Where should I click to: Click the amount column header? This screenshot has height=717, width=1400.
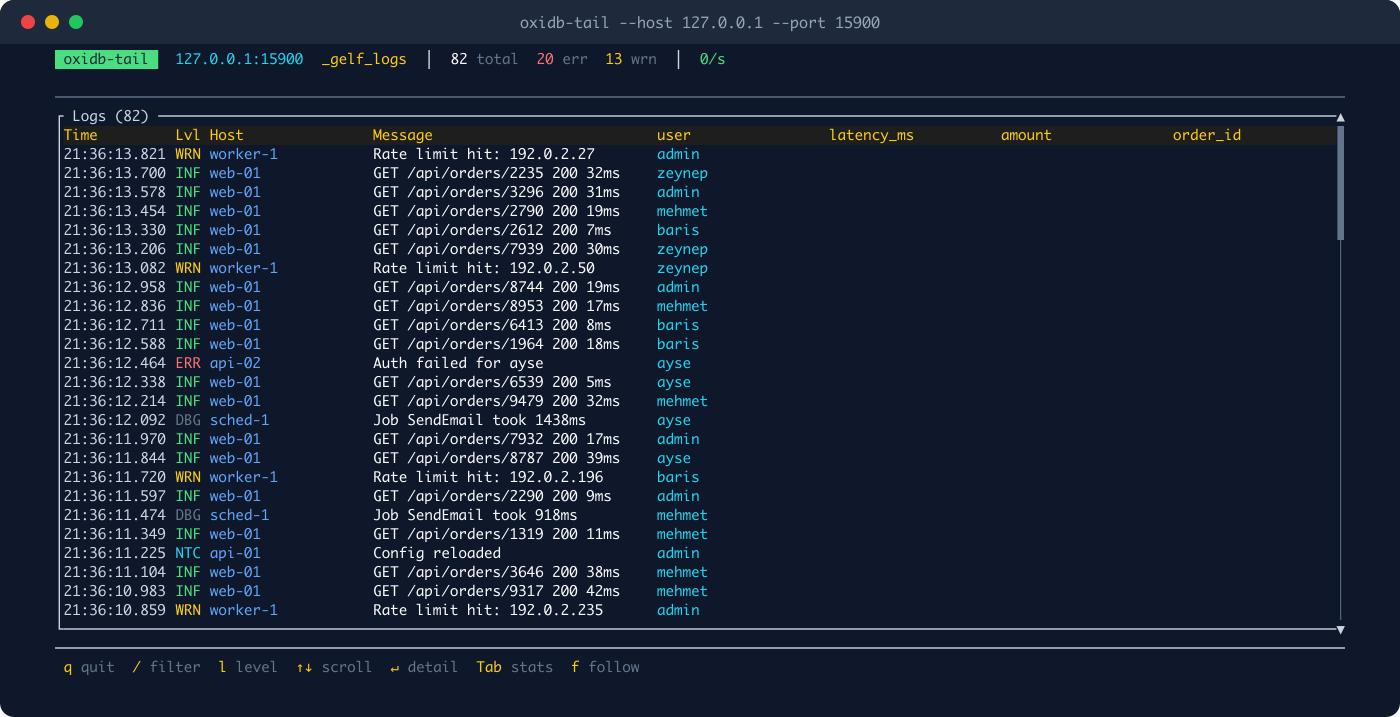[x=1026, y=135]
